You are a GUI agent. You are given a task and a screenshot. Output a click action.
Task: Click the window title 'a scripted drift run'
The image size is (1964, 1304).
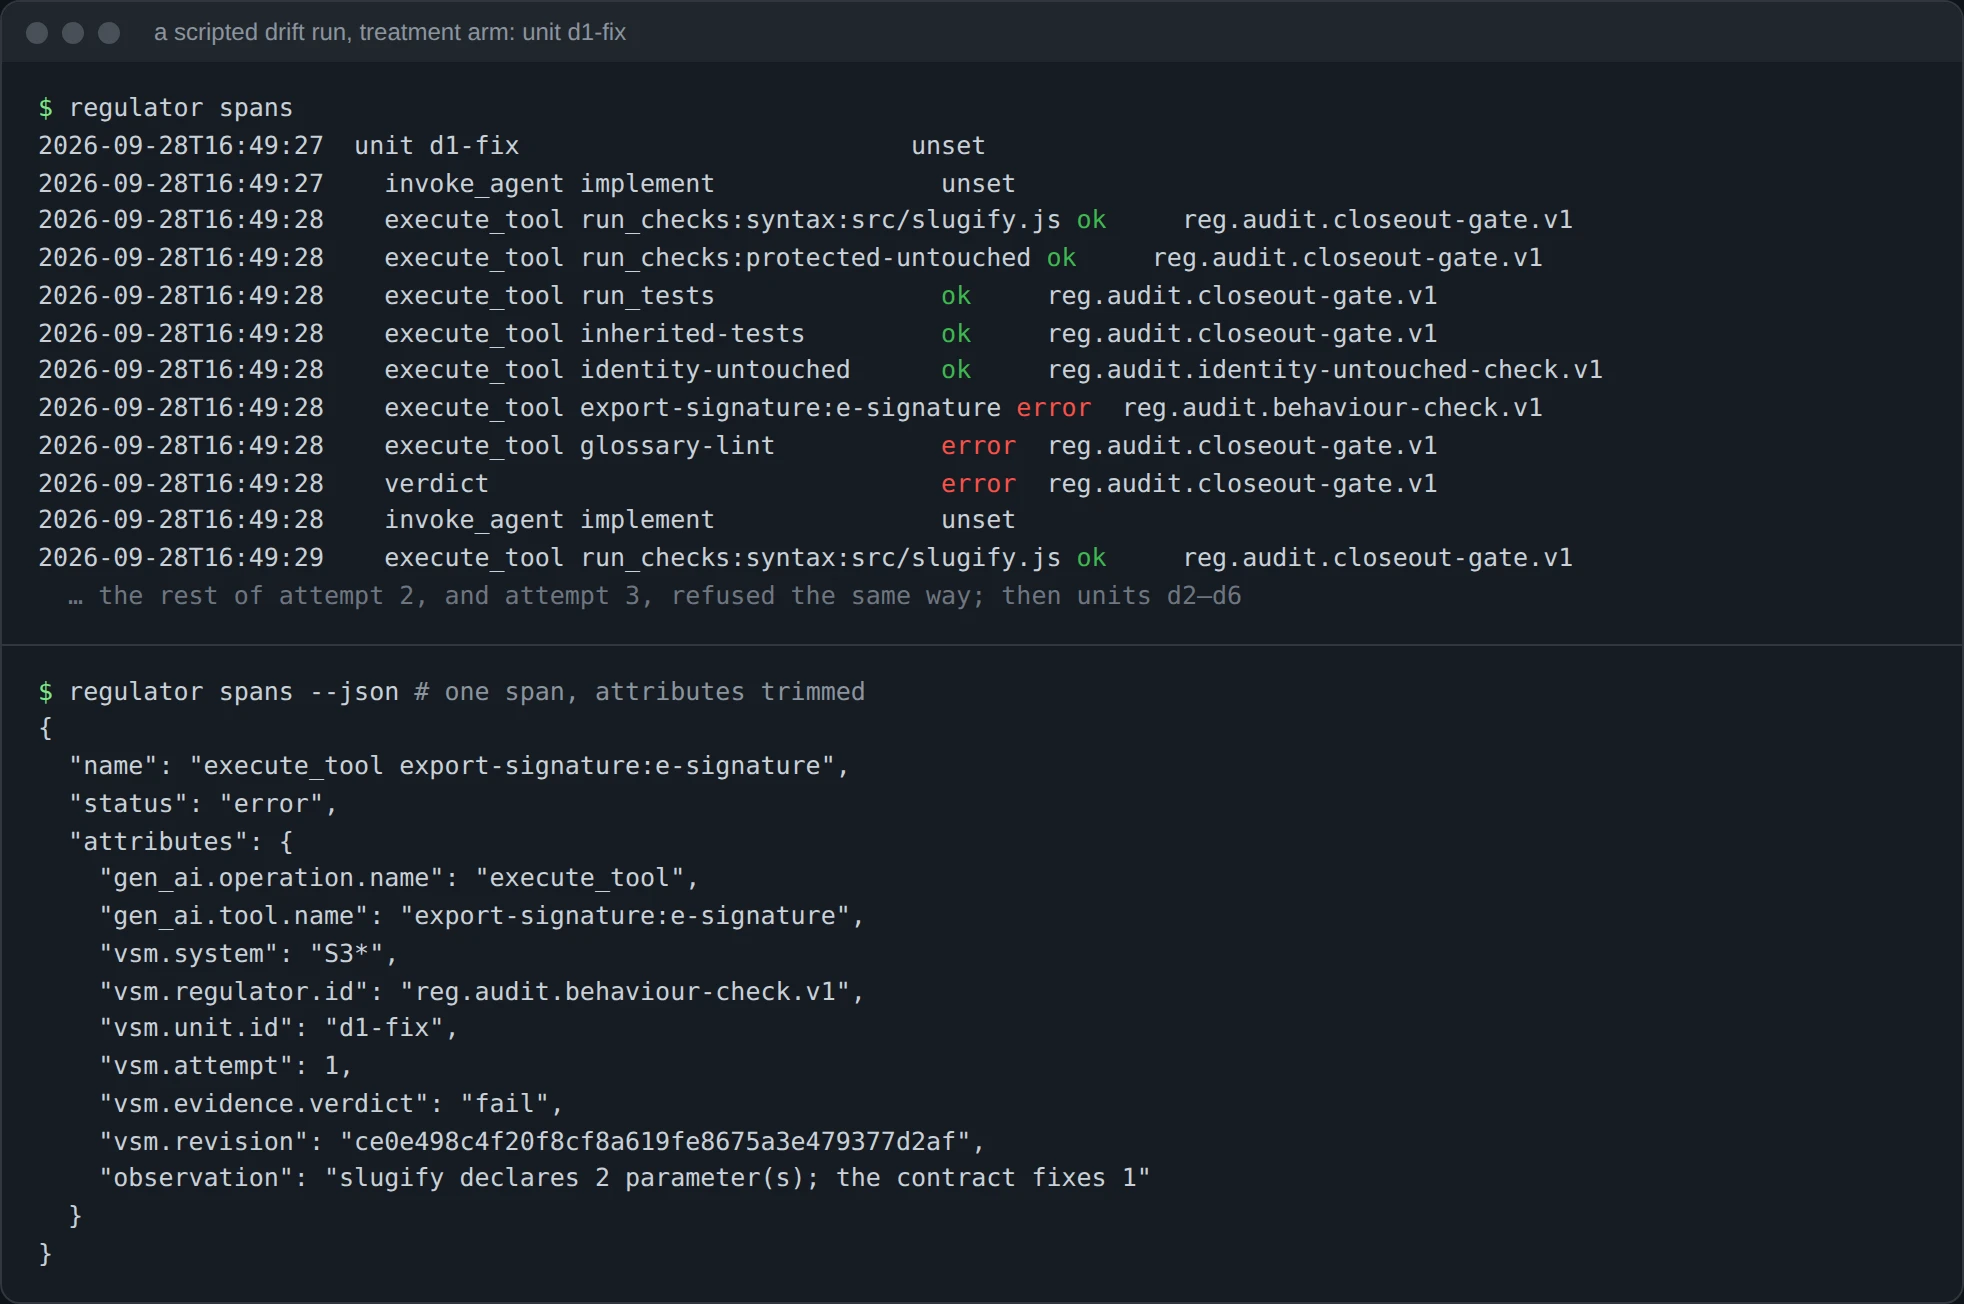pyautogui.click(x=390, y=32)
